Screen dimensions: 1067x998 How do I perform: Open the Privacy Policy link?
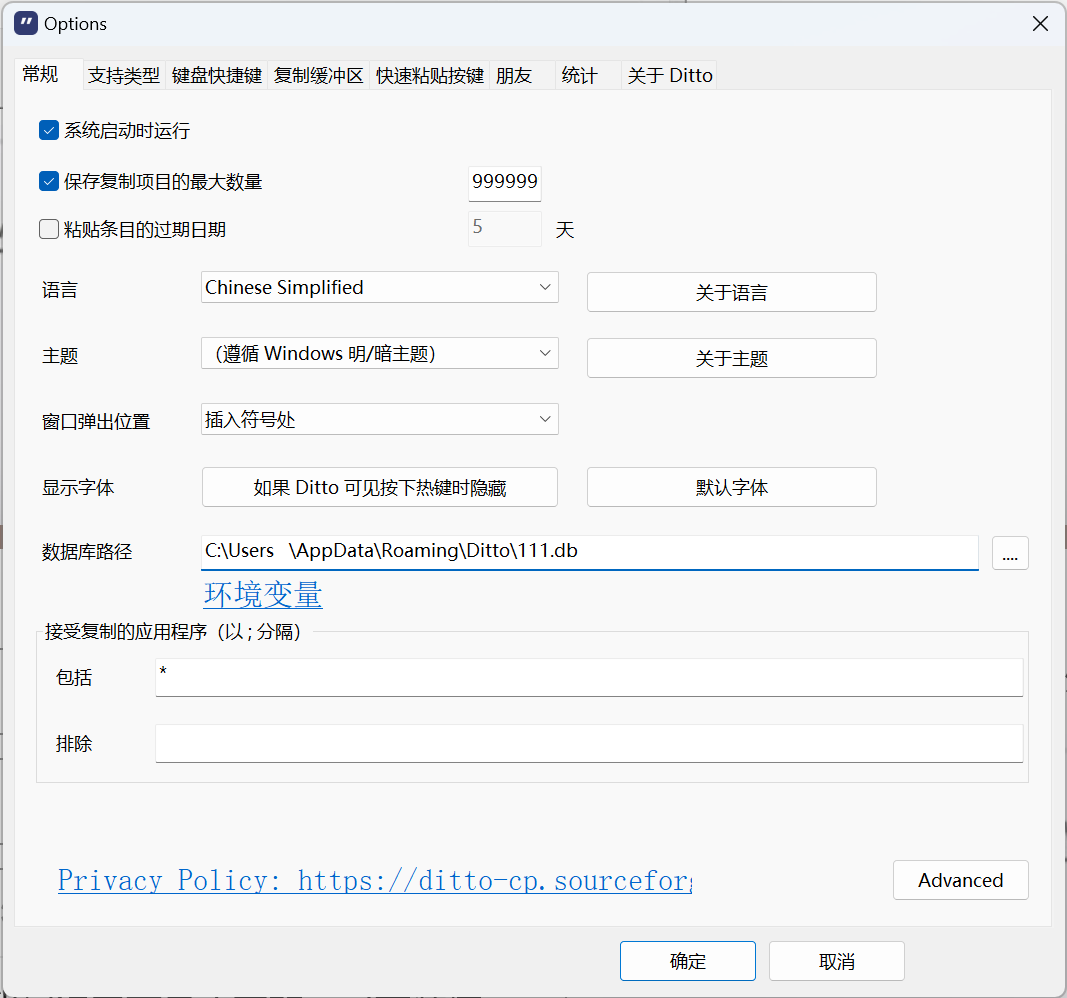point(375,881)
